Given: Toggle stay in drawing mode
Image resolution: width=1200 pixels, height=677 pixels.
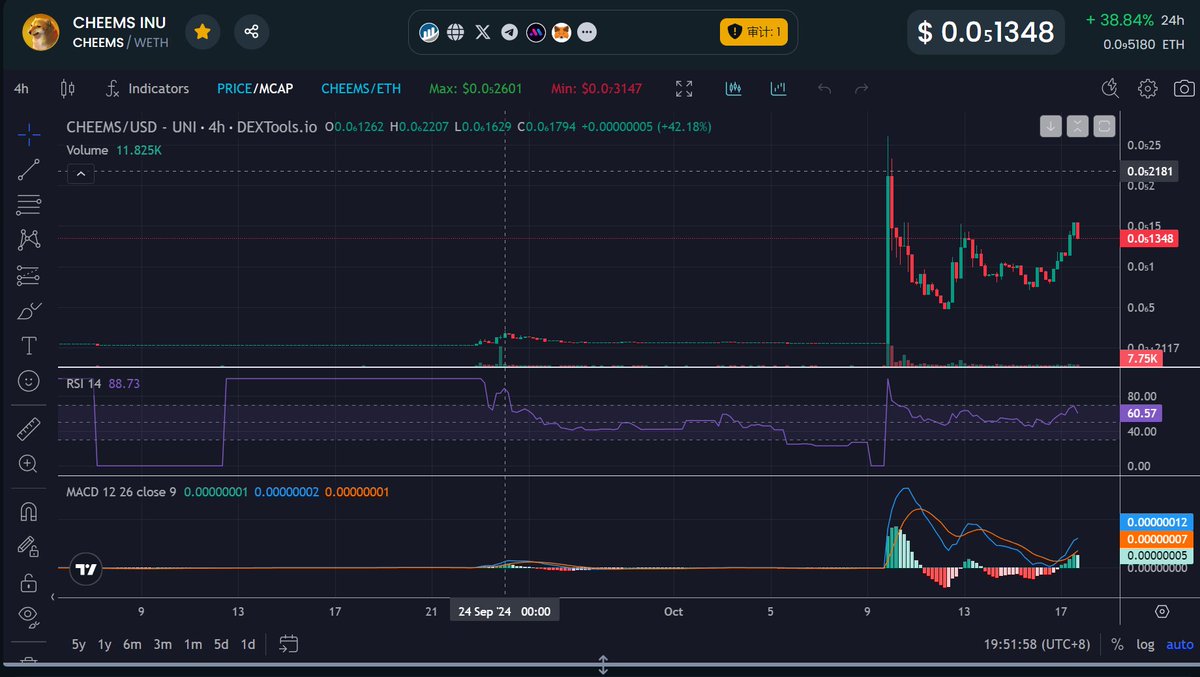Looking at the screenshot, I should [x=28, y=547].
